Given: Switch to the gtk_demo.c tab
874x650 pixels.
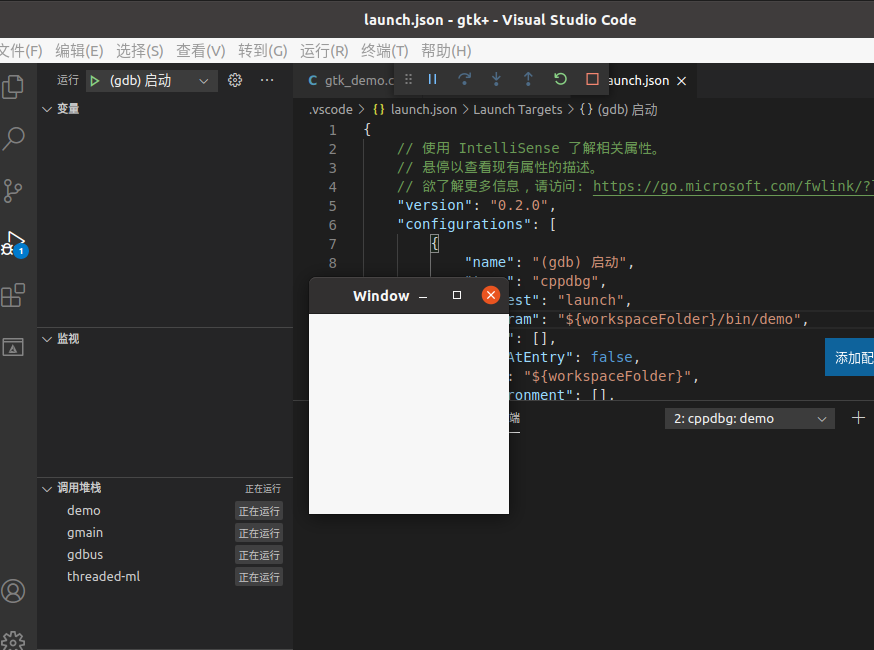Looking at the screenshot, I should 350,81.
